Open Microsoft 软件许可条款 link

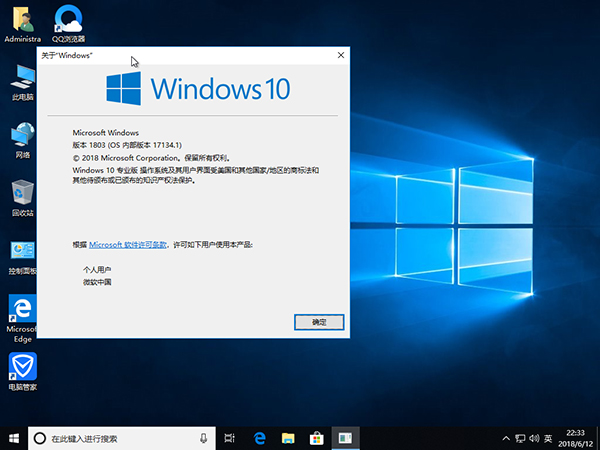128,245
